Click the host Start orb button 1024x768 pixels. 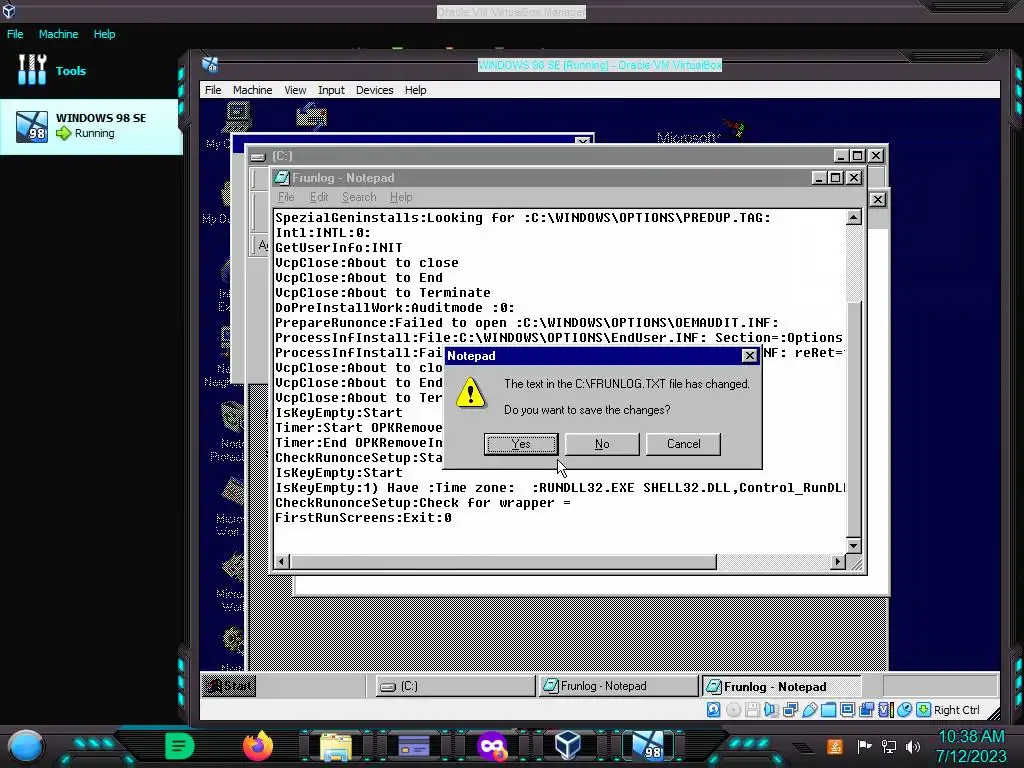coord(26,746)
